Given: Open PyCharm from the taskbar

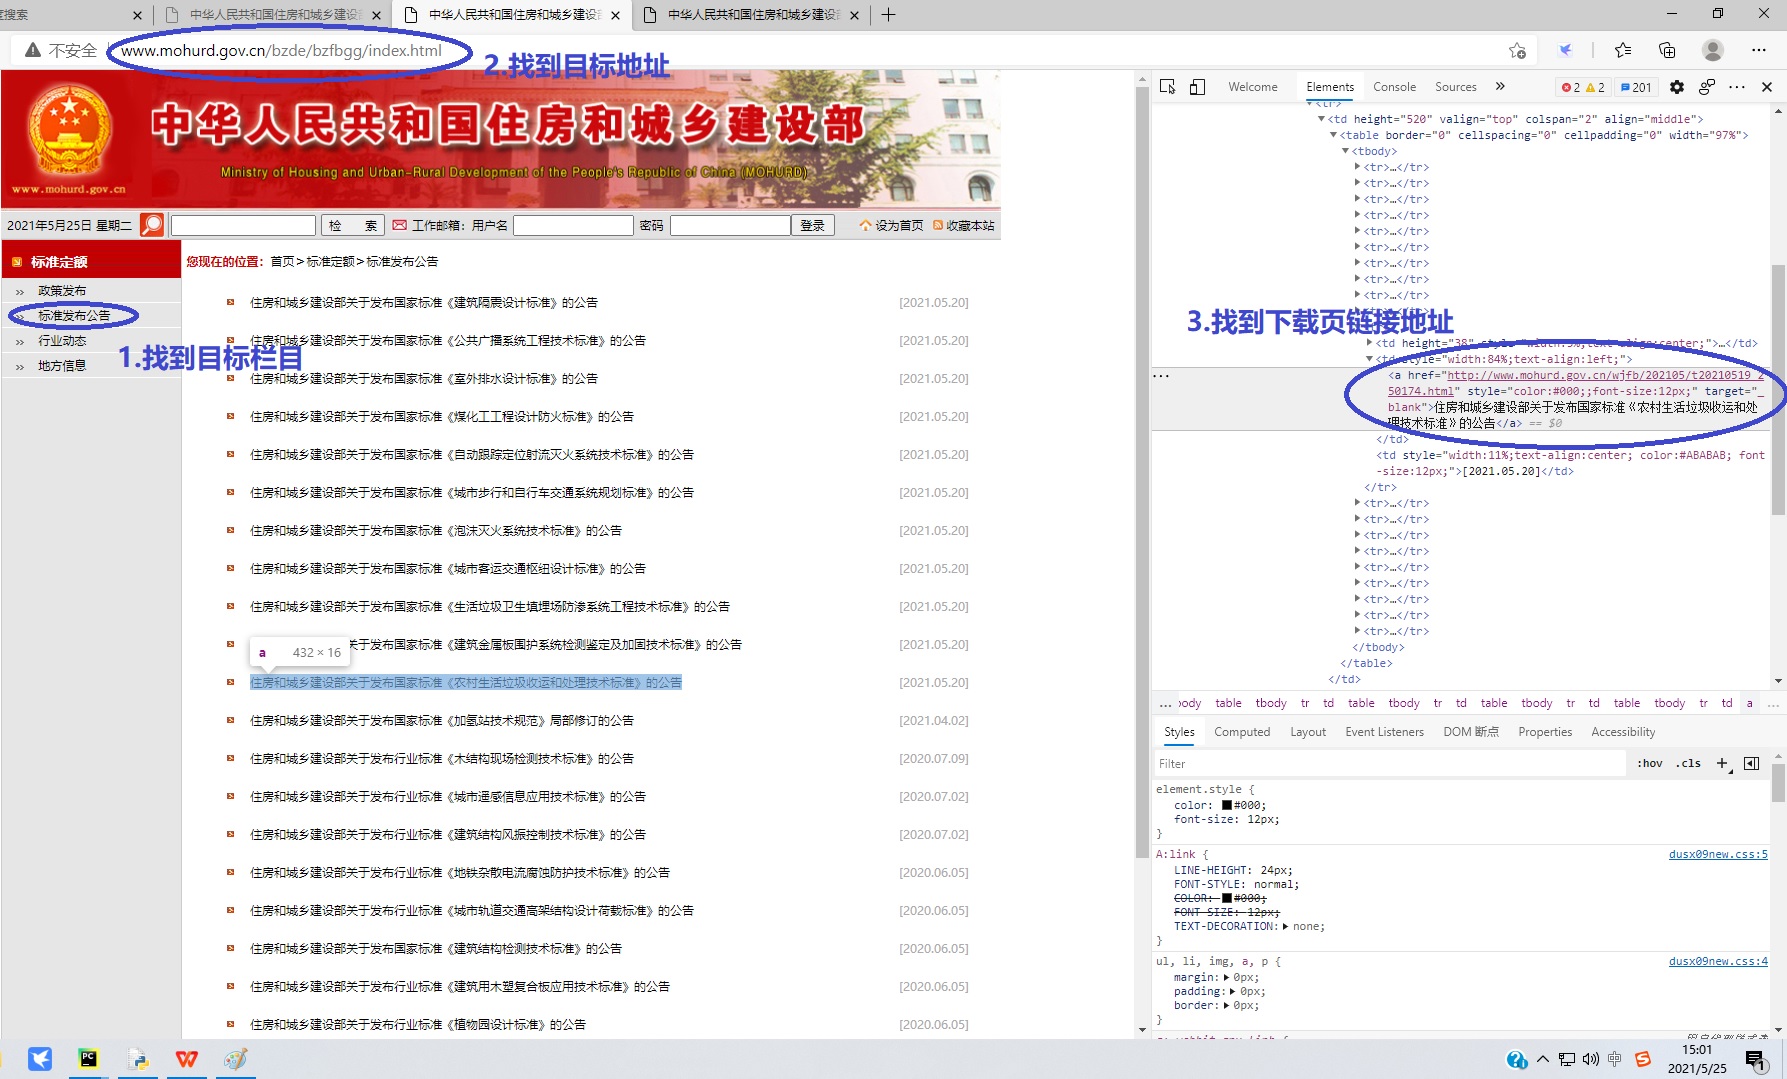Looking at the screenshot, I should [x=88, y=1059].
